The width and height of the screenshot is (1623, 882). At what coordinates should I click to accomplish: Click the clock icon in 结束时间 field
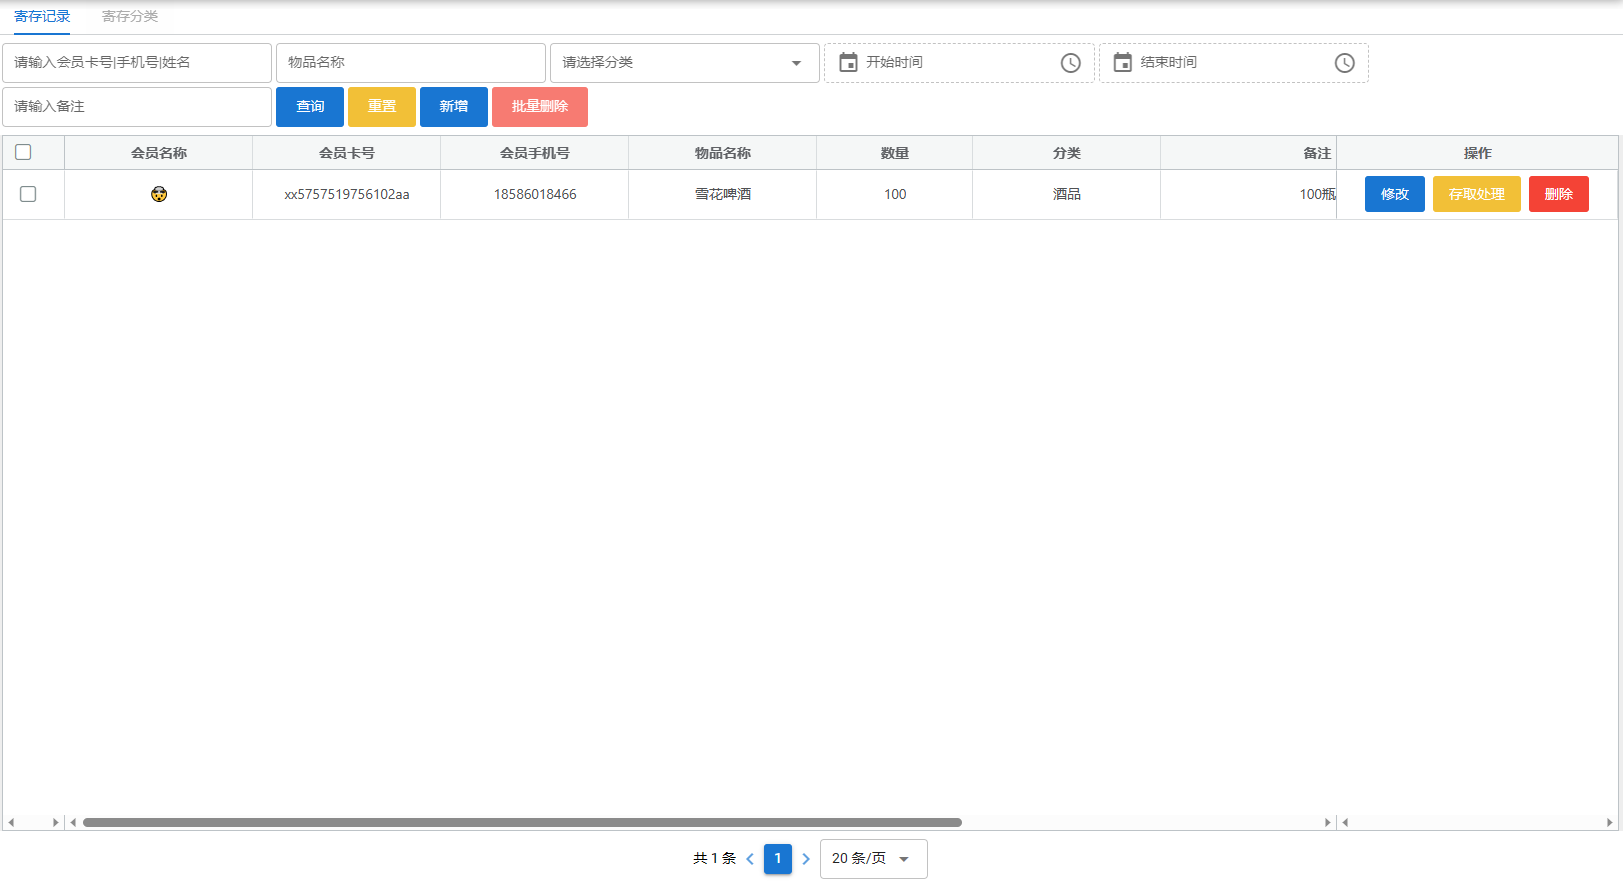[x=1344, y=63]
